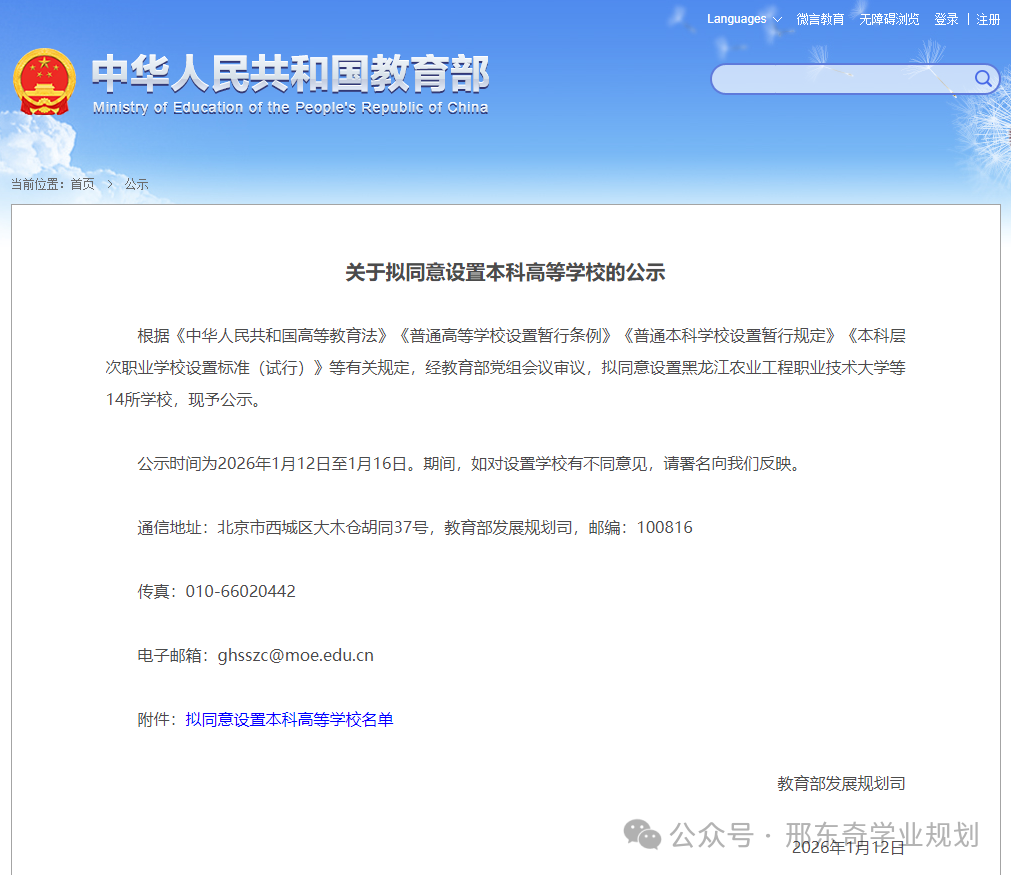1011x875 pixels.
Task: Open the 微言教育 menu item
Action: (x=820, y=19)
